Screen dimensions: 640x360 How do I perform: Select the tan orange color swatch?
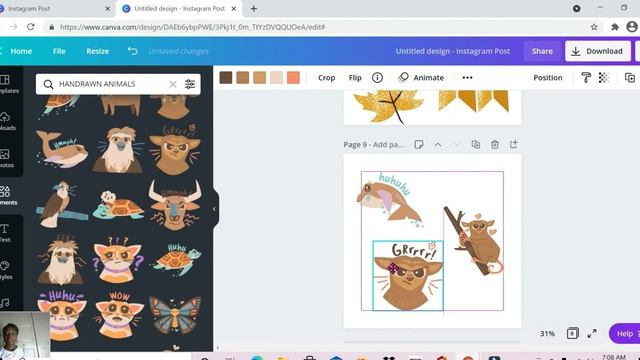point(260,78)
